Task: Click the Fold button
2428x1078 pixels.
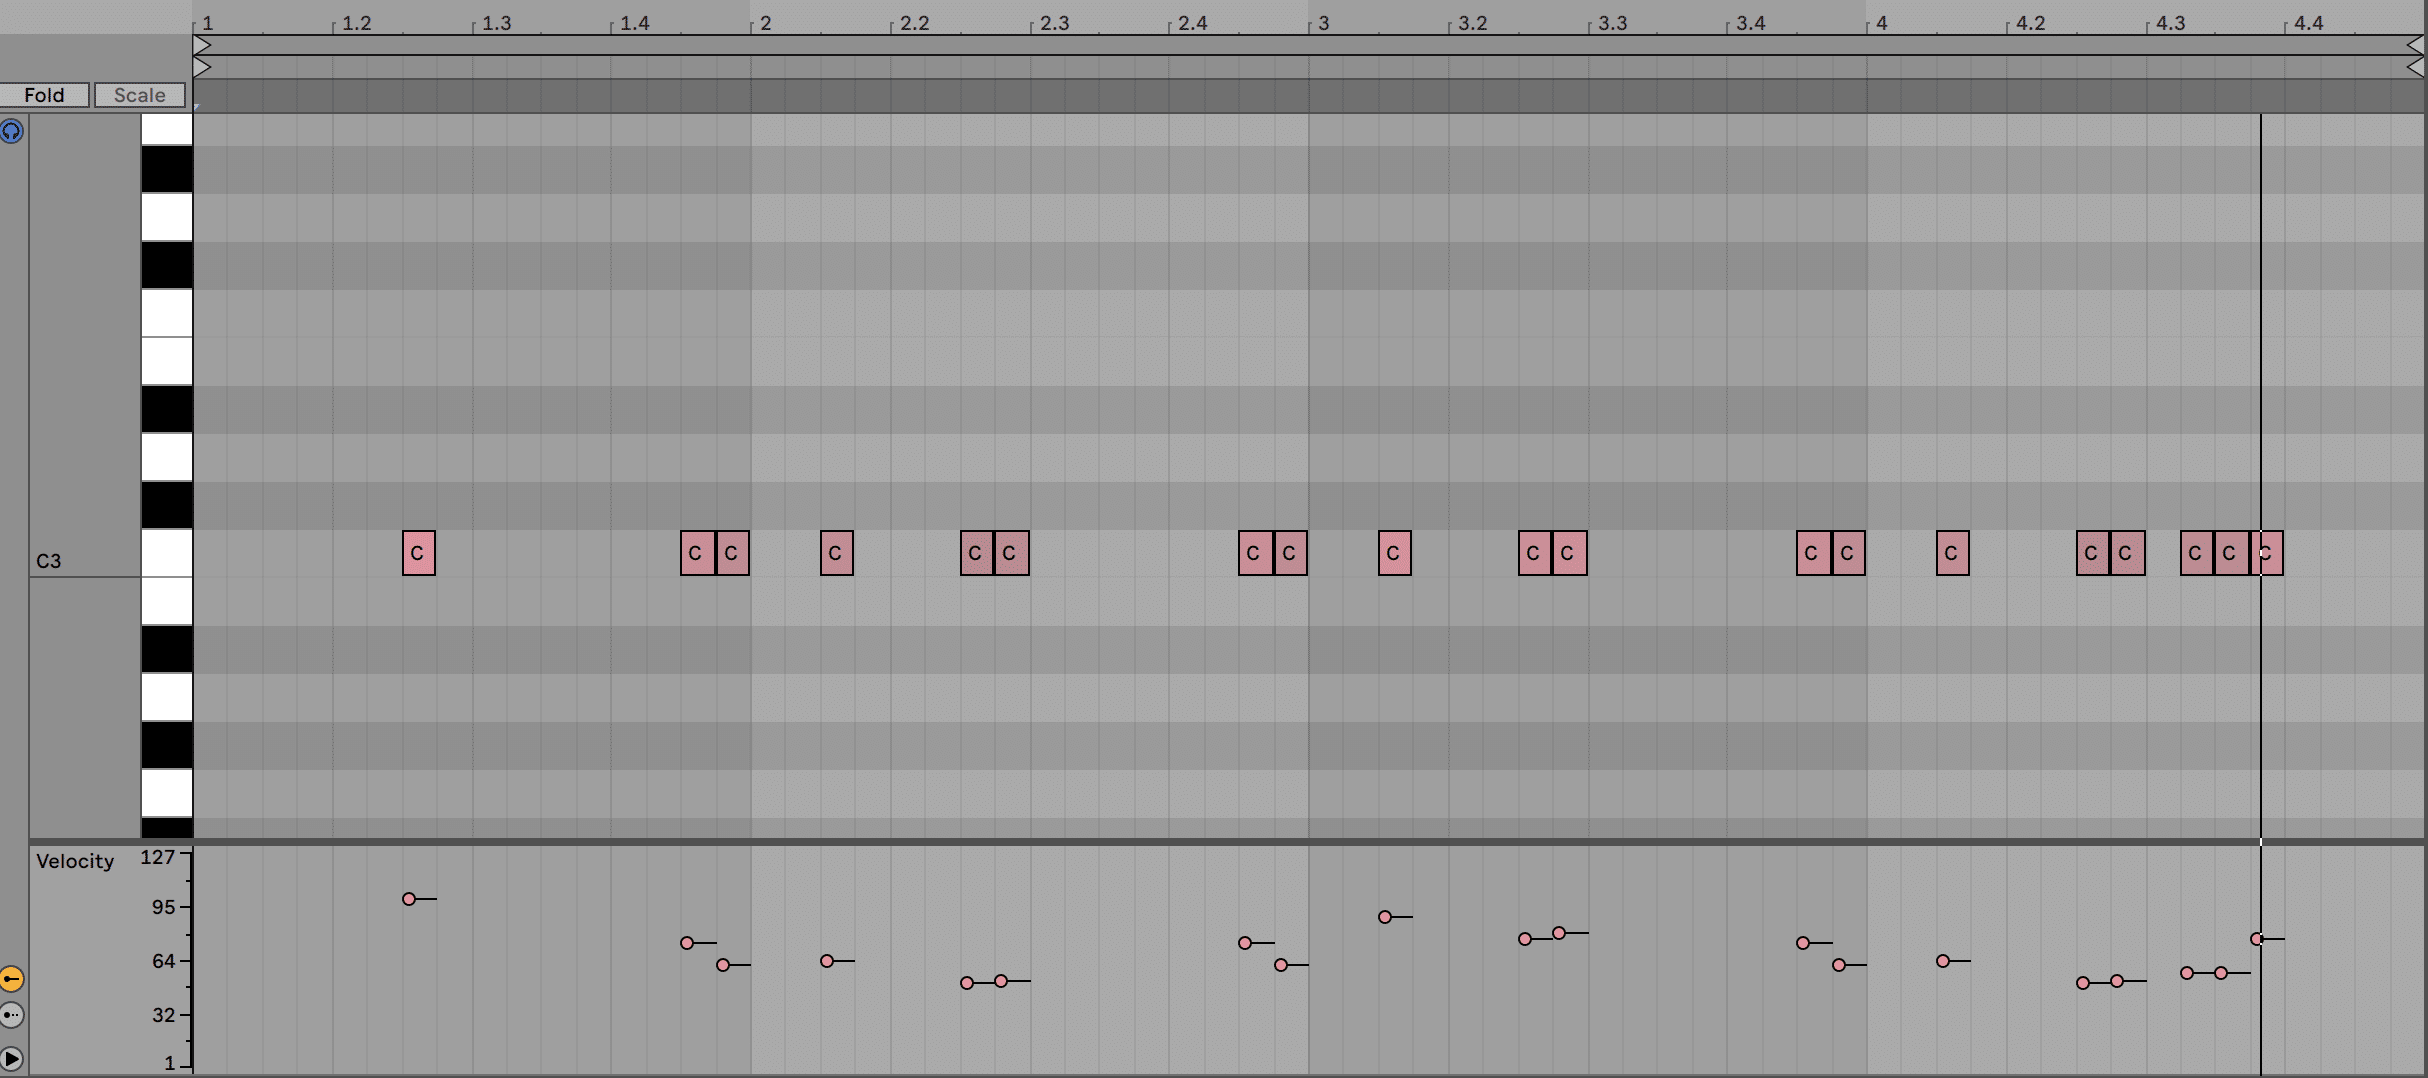Action: (x=44, y=95)
